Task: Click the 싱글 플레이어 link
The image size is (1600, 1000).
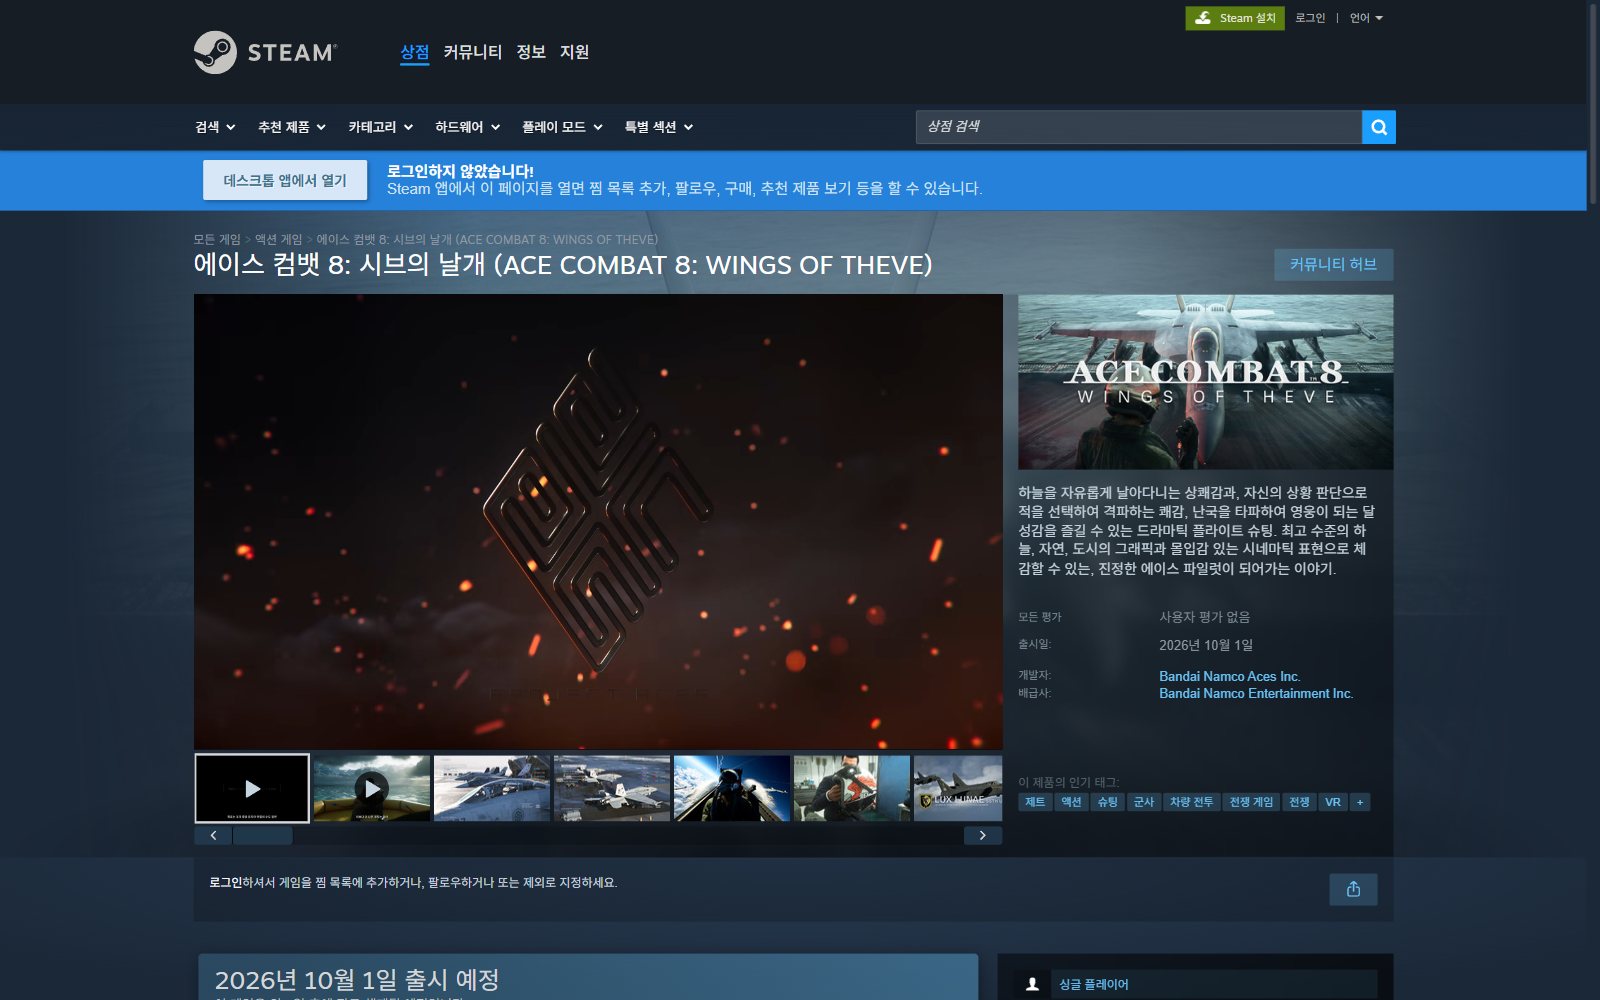Action: 1094,985
